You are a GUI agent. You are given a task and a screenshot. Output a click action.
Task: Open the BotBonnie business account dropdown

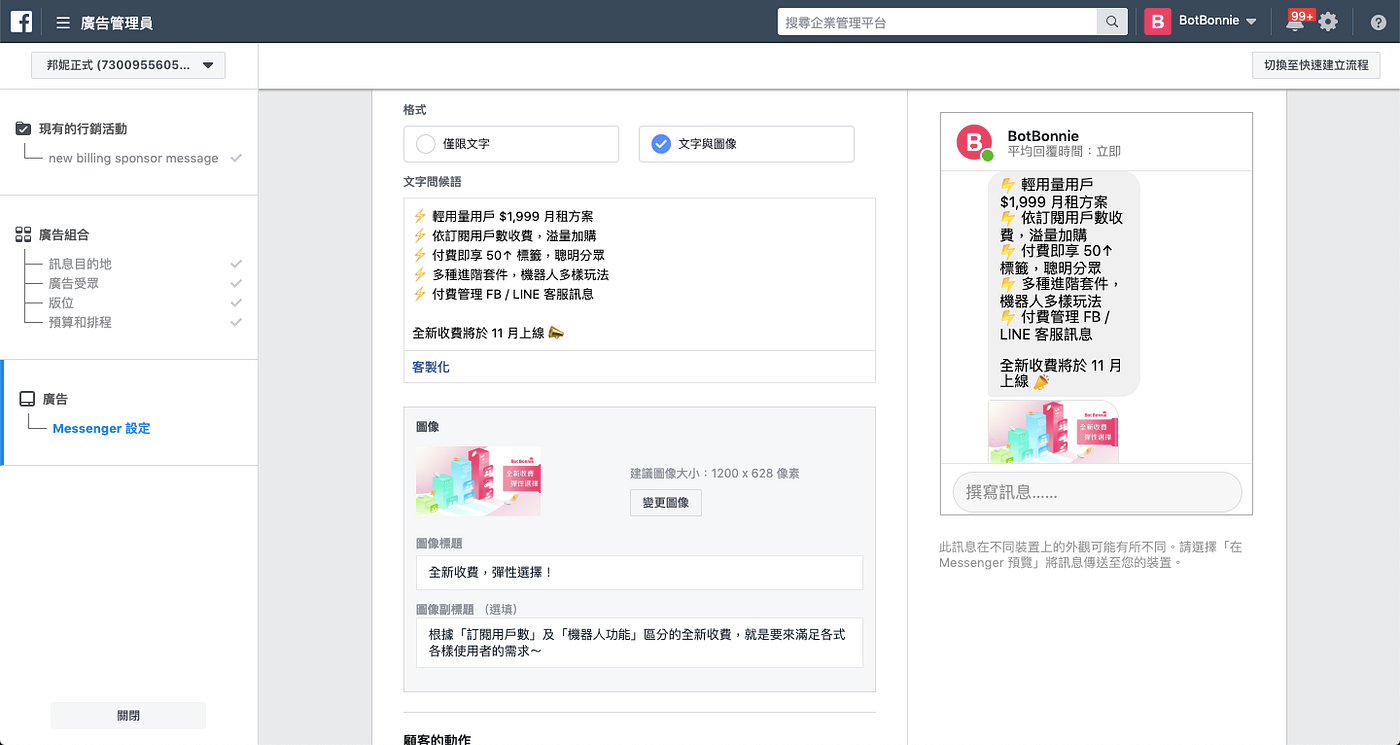pos(1217,21)
